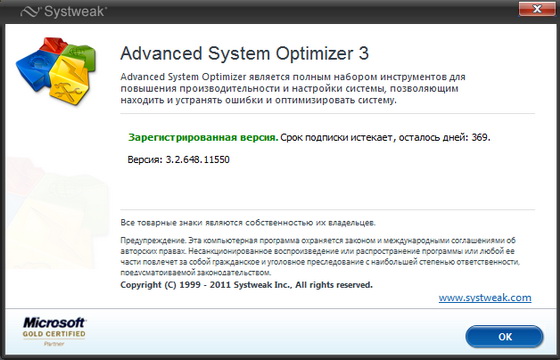Click the green "Зарегистрированная версия." text
The width and height of the screenshot is (560, 360).
(203, 138)
